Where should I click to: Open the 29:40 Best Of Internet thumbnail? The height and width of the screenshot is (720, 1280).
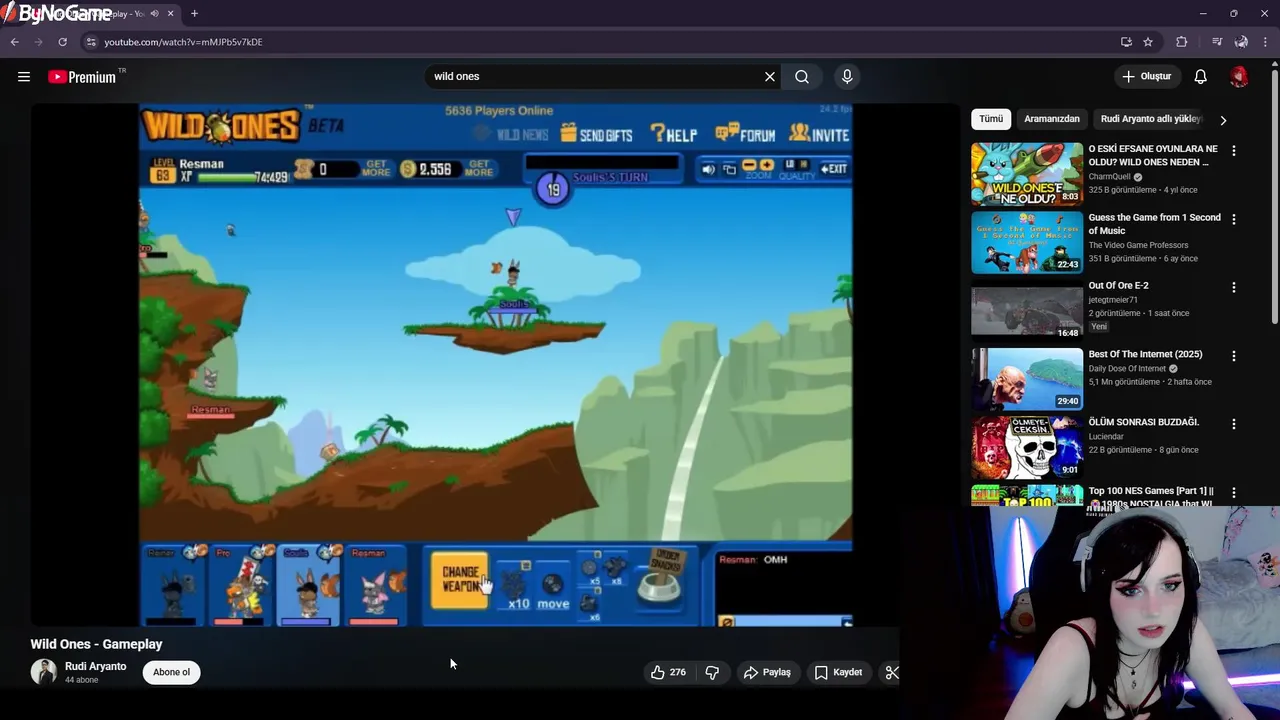[1027, 379]
